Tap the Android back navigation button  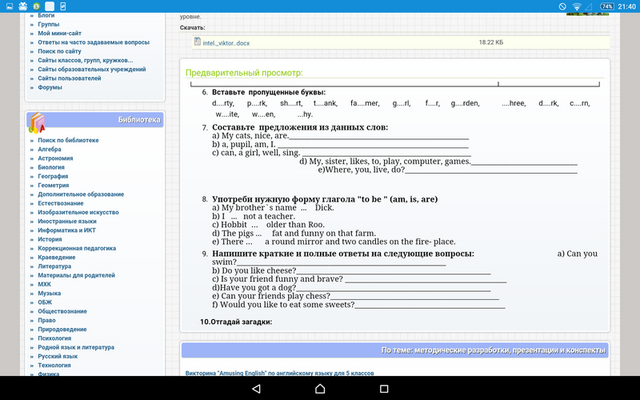point(256,389)
